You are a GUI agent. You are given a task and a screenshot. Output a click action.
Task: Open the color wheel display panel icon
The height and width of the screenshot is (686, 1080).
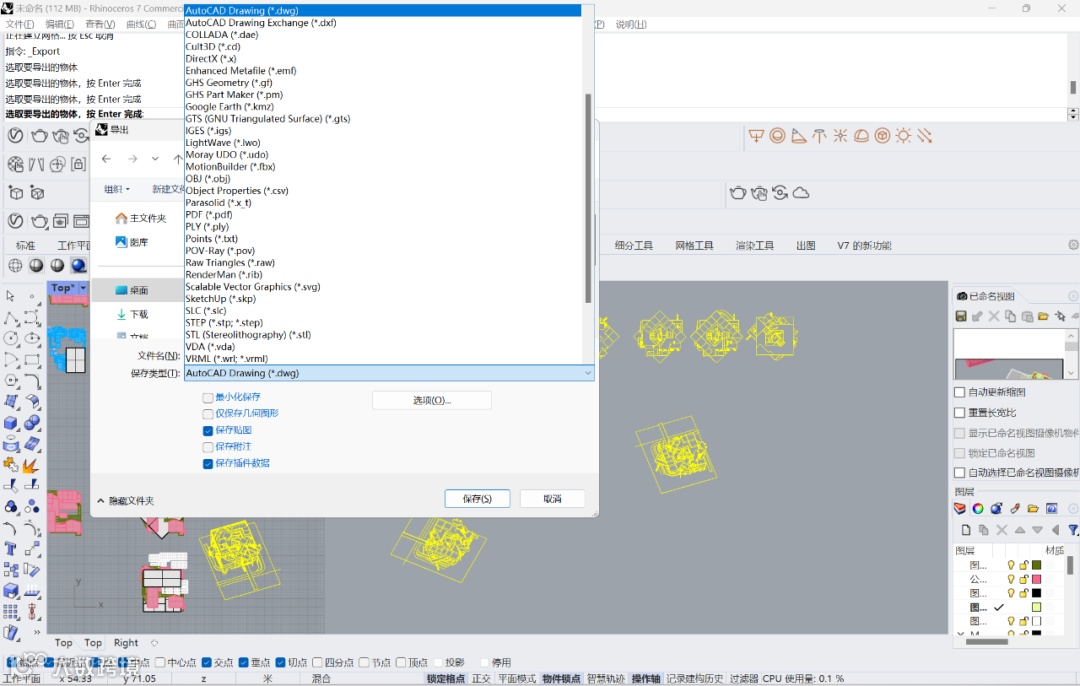click(x=977, y=508)
